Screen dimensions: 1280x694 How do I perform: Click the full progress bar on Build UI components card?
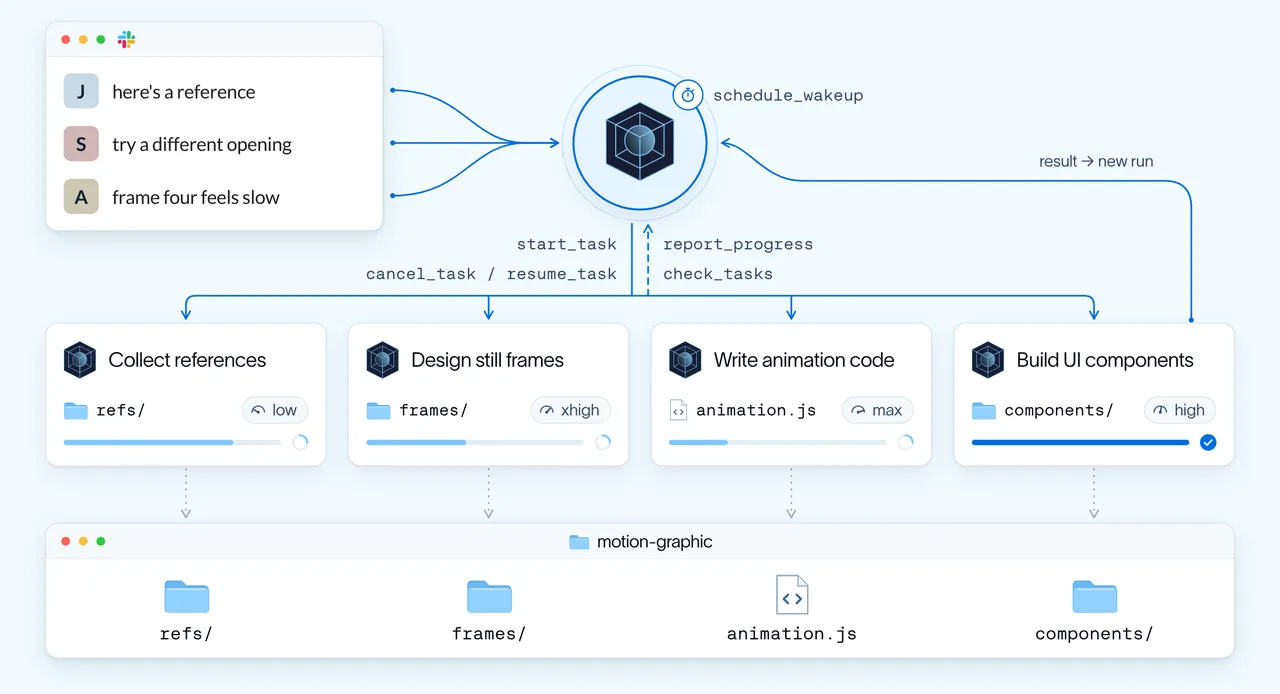tap(1081, 442)
